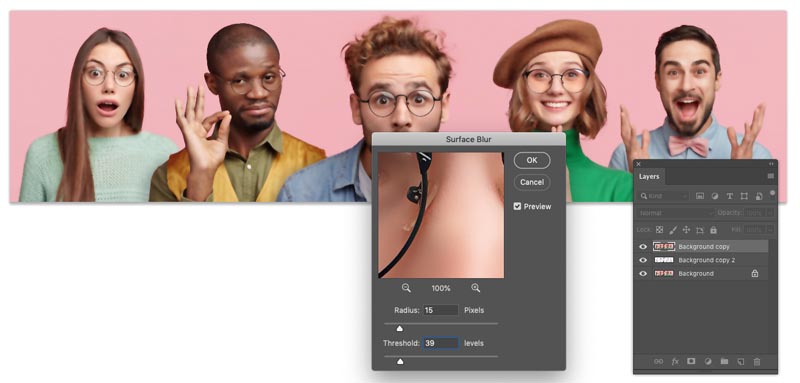800x383 pixels.
Task: Zoom in the Surface Blur preview
Action: (x=476, y=288)
